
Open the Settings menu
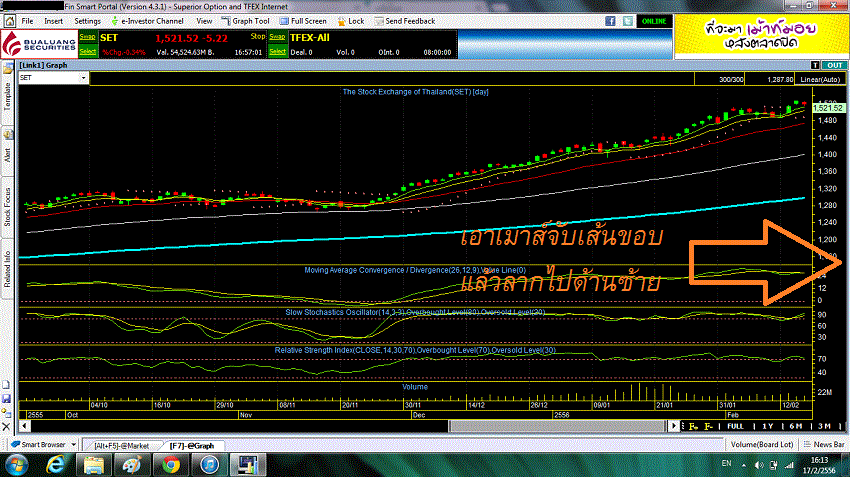pyautogui.click(x=87, y=21)
